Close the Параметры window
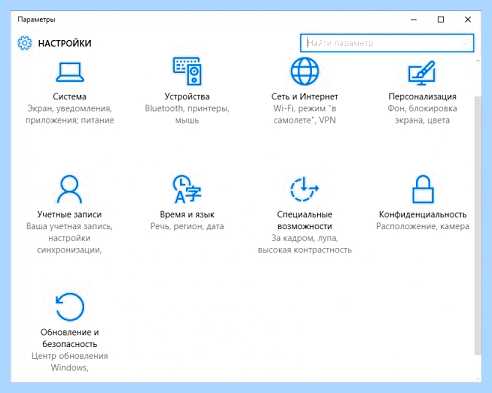 tap(468, 20)
